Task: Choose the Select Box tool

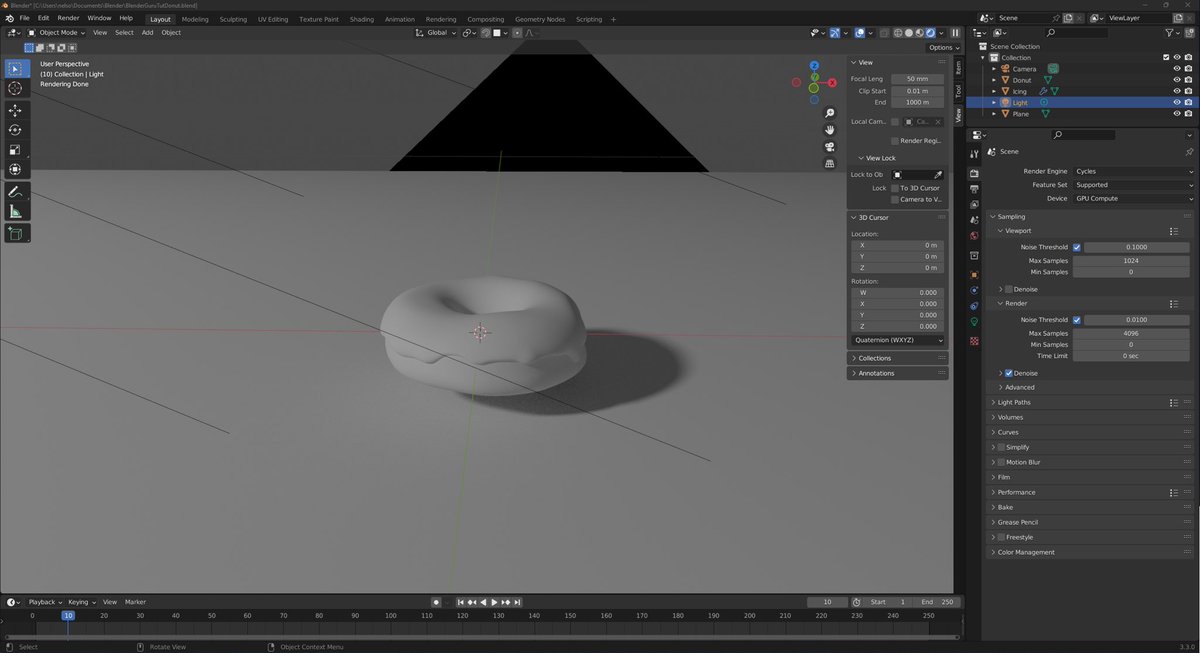Action: click(x=16, y=68)
